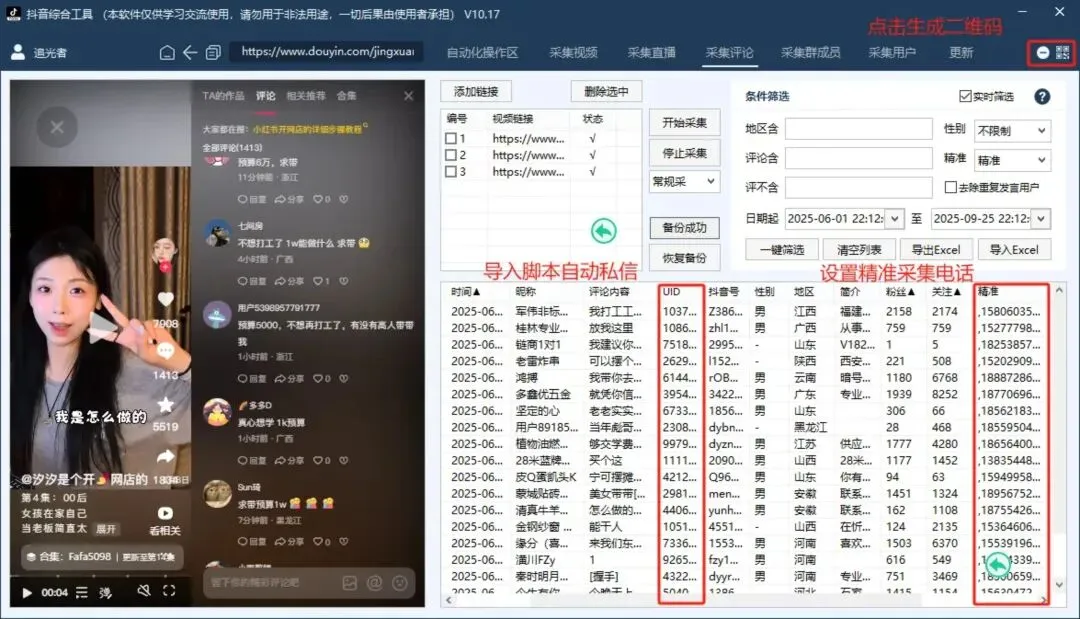This screenshot has width=1080, height=619.
Task: Click the douyin.com URL address field
Action: tap(327, 52)
